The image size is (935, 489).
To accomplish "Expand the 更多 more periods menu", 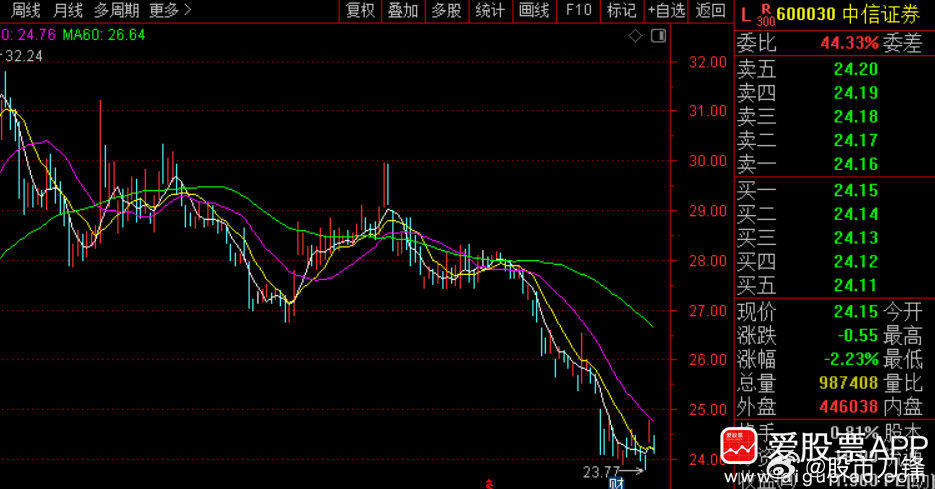I will (x=170, y=10).
